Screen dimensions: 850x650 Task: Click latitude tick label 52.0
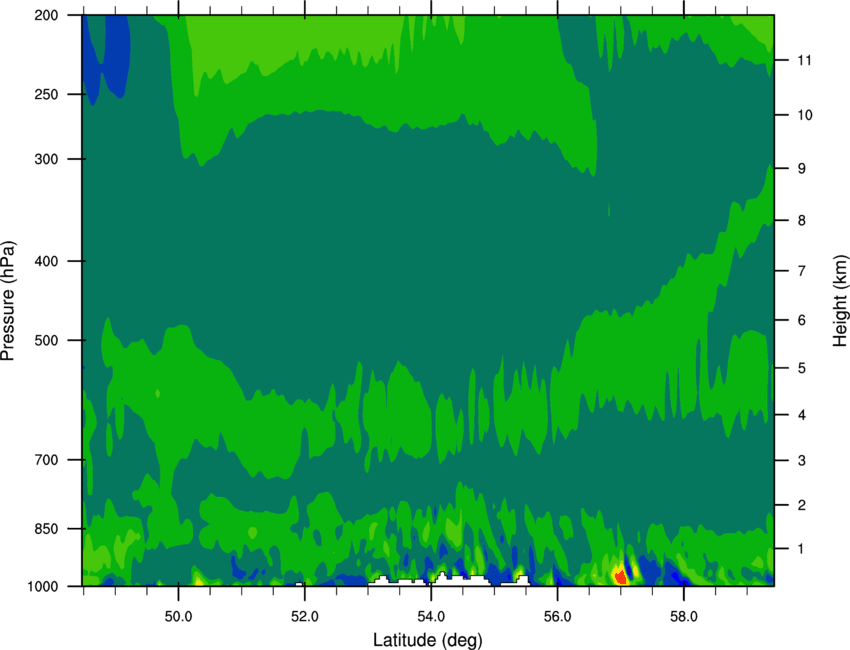pos(305,616)
